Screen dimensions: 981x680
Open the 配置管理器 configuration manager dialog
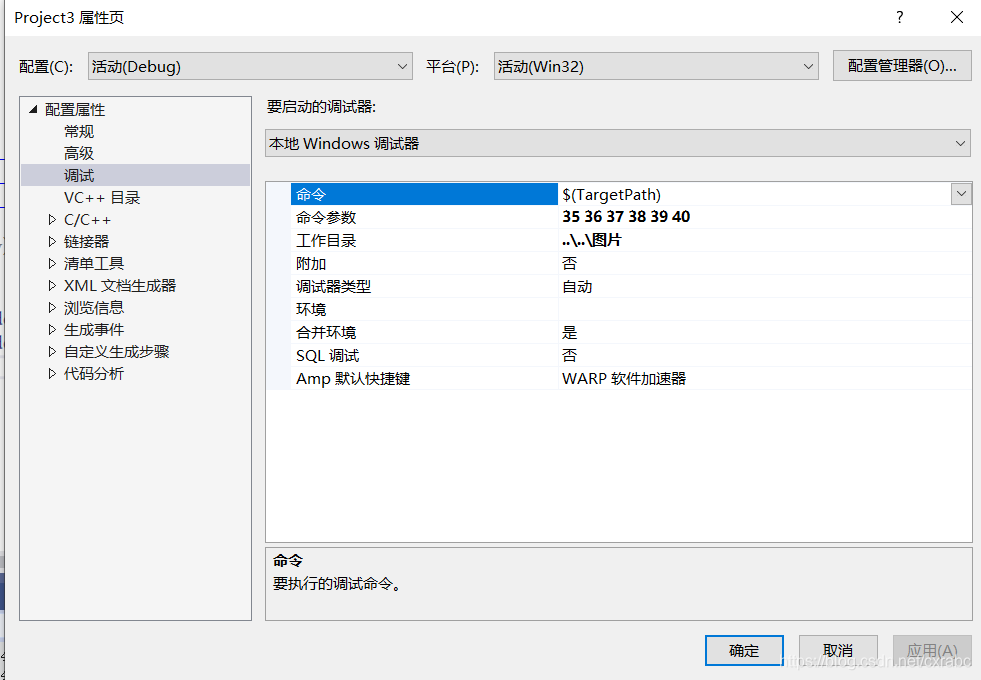coord(901,65)
